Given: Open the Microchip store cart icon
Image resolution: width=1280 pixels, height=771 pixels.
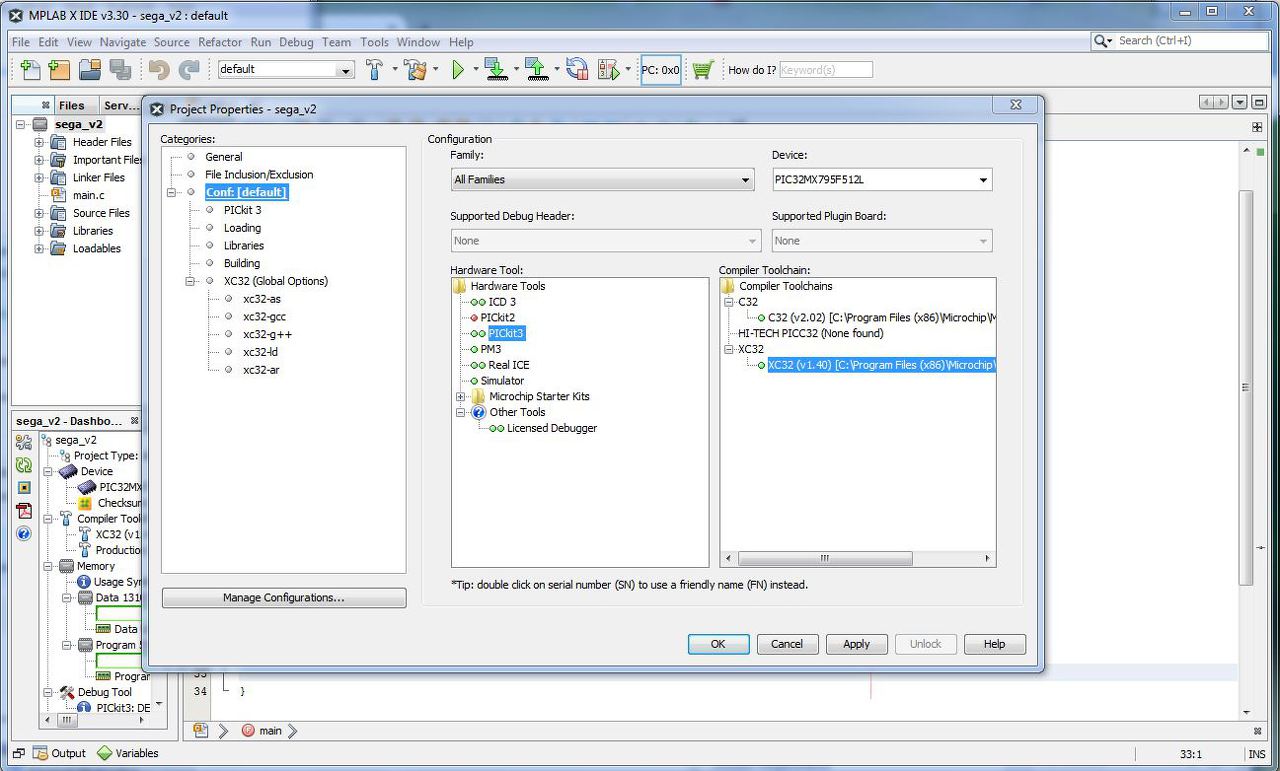Looking at the screenshot, I should (703, 70).
